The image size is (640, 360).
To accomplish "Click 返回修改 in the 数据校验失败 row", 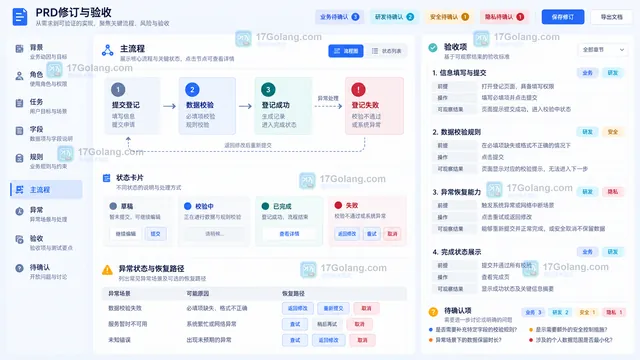I will coord(298,308).
